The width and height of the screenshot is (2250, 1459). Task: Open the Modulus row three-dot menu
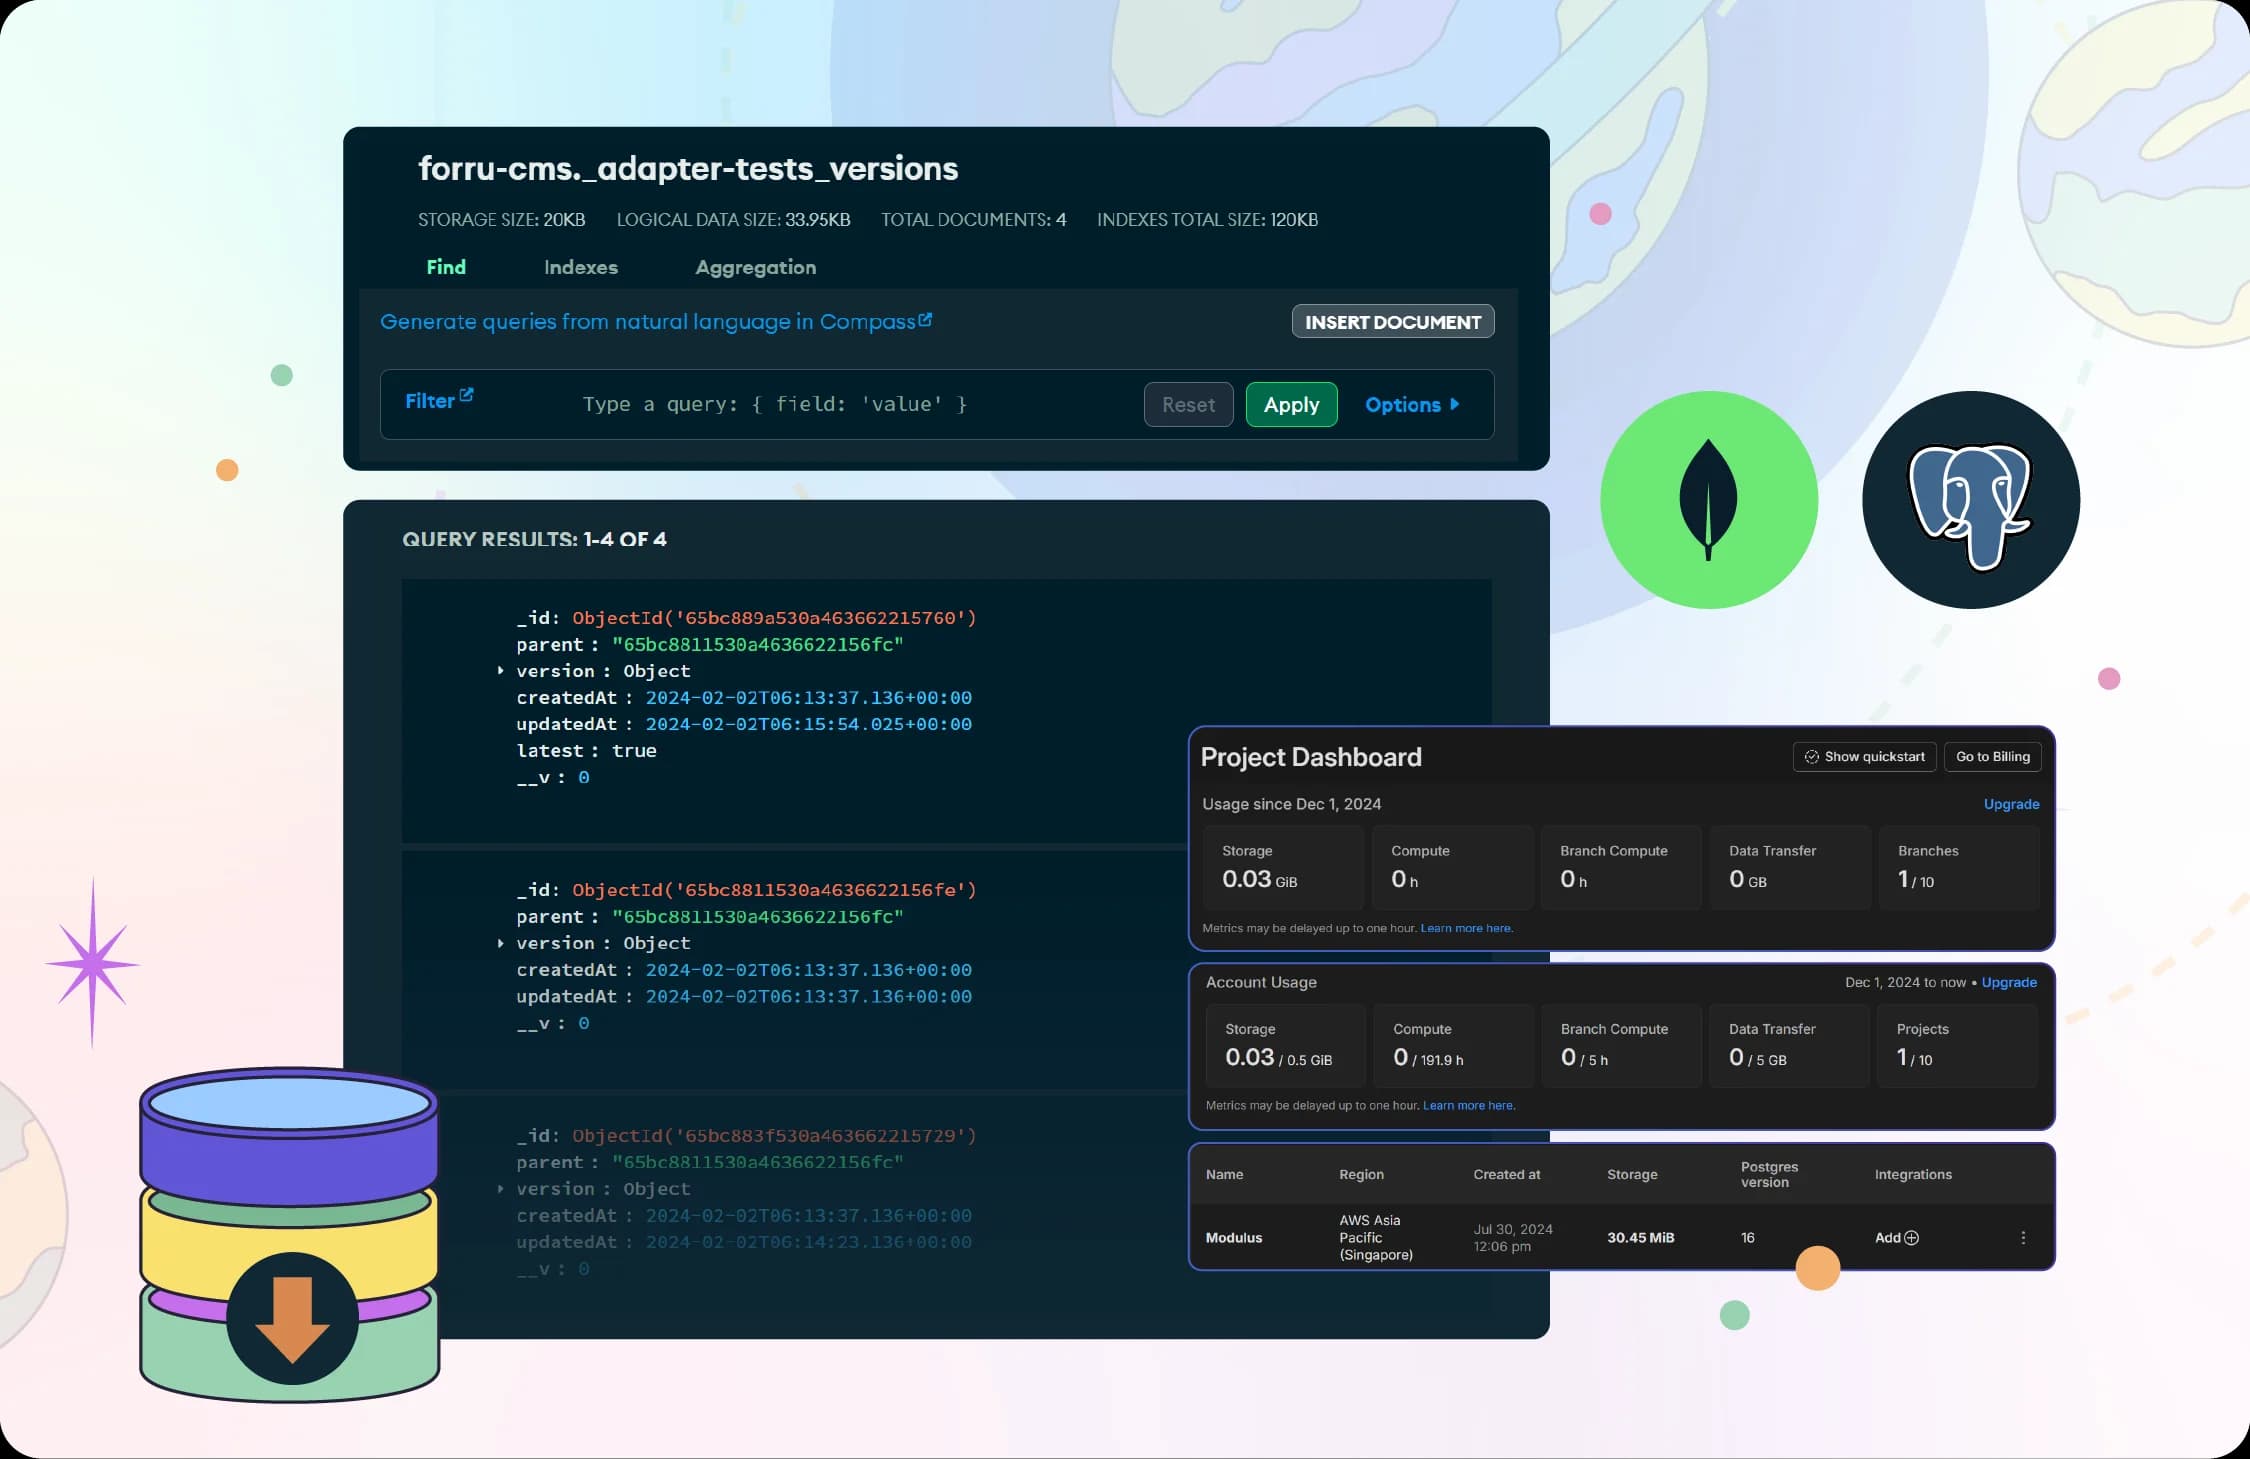click(2023, 1238)
